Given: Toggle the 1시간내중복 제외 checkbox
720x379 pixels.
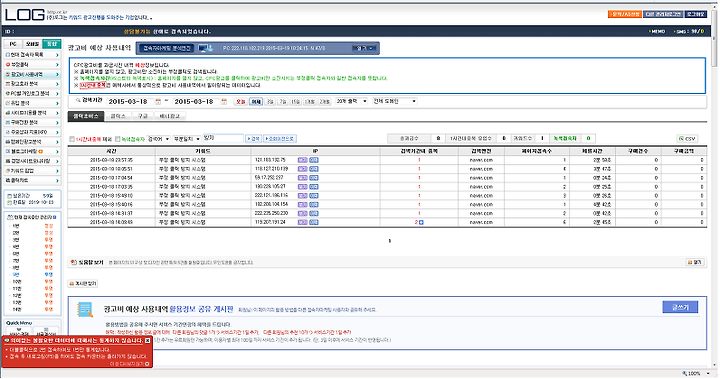Looking at the screenshot, I should (x=72, y=139).
